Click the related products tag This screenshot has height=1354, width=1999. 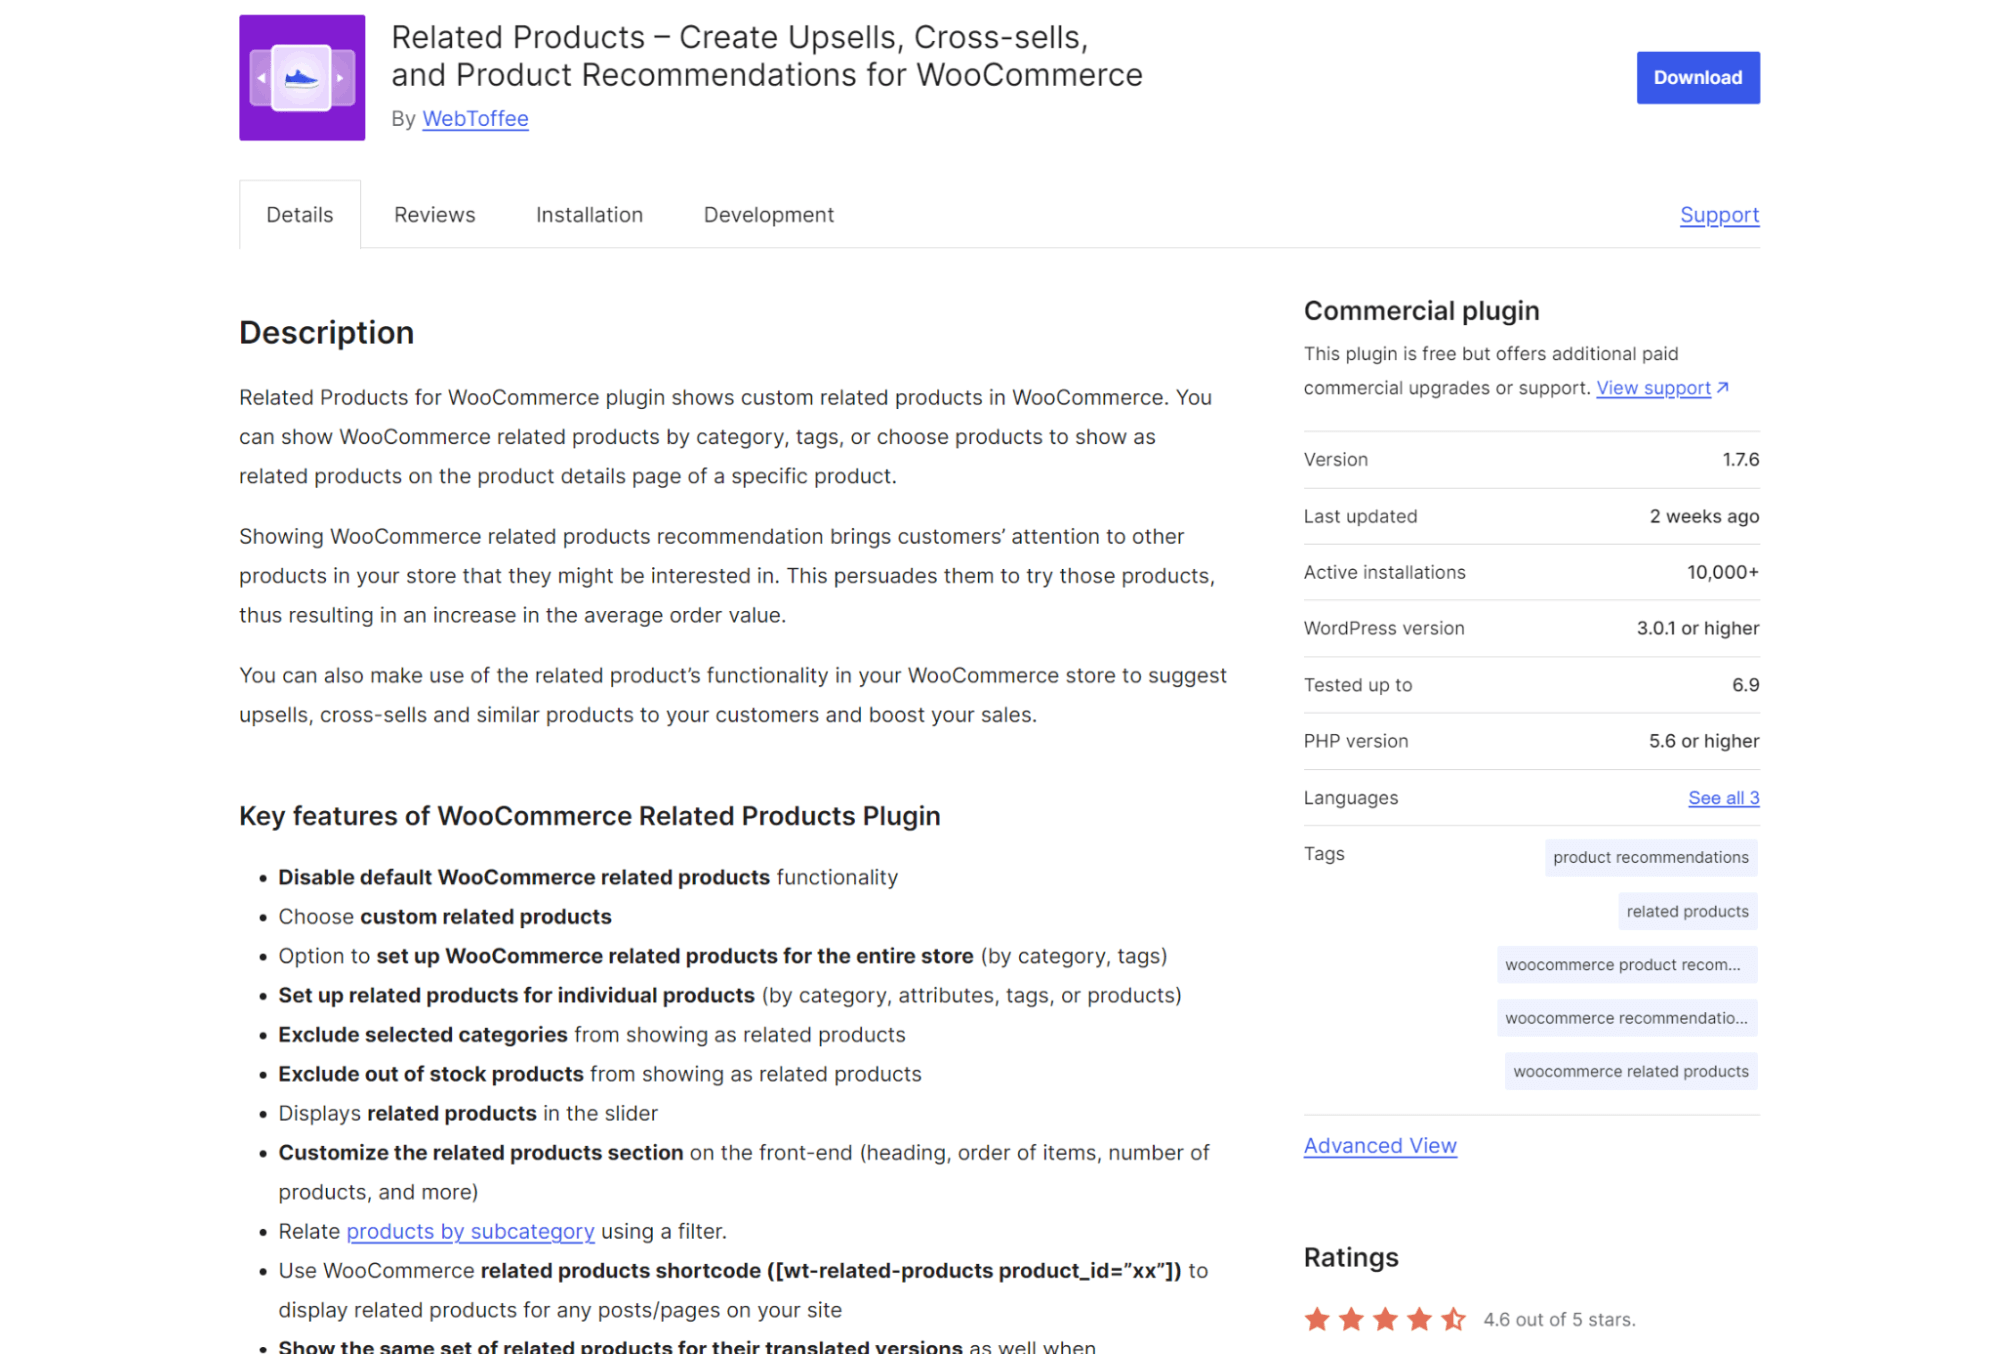point(1687,911)
